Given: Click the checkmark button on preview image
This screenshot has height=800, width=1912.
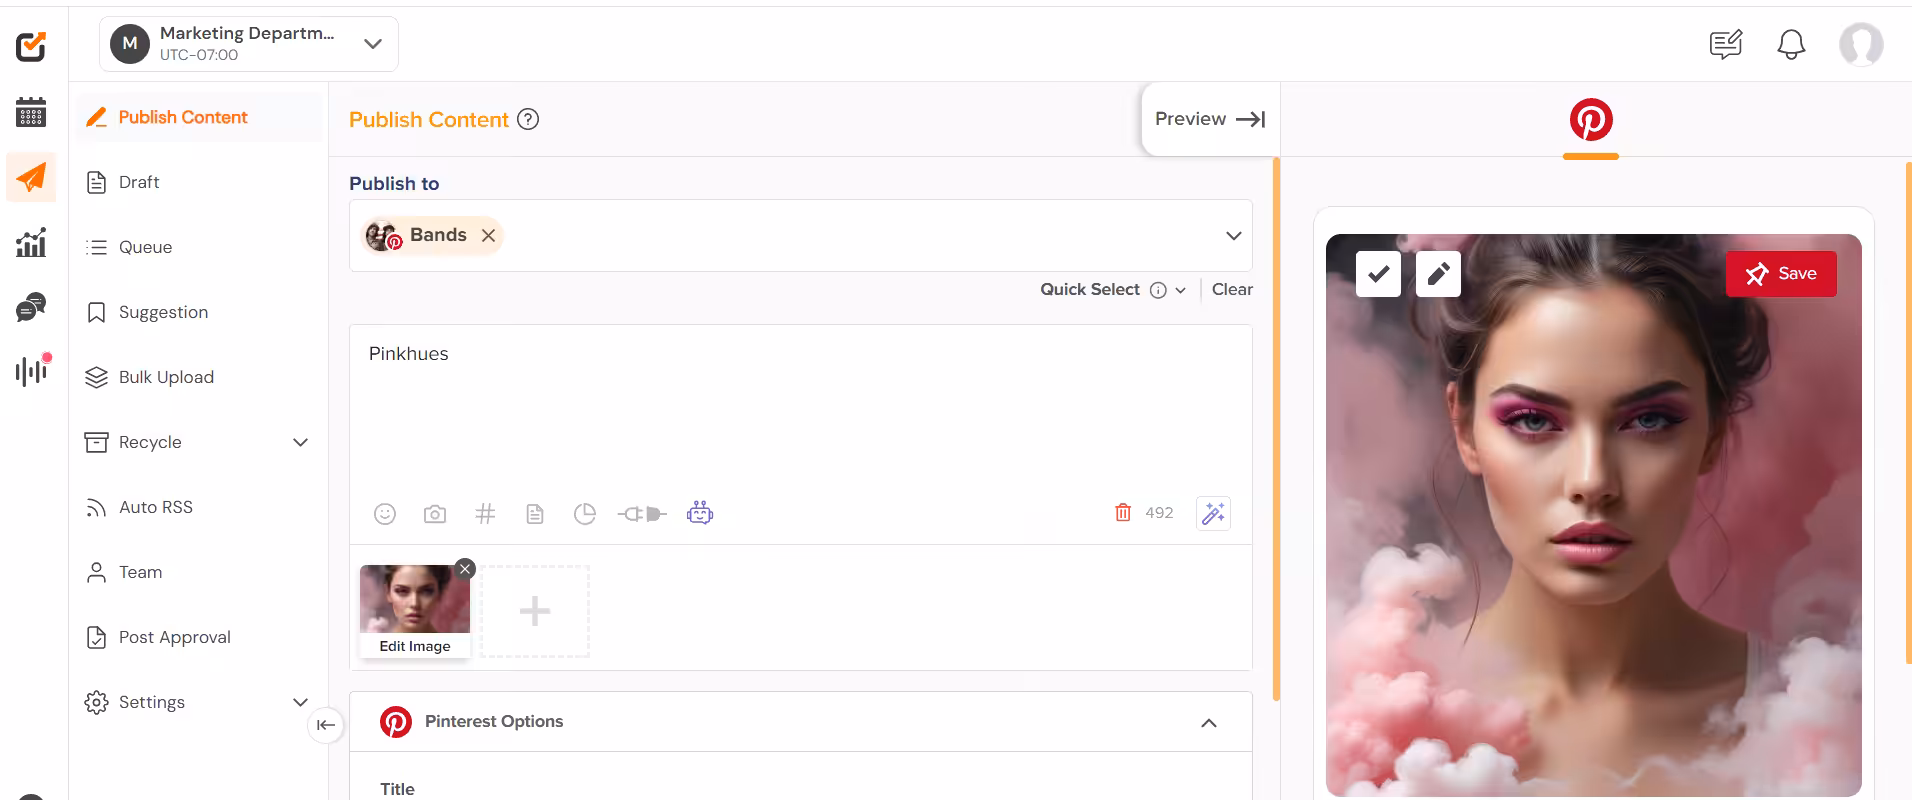Looking at the screenshot, I should click(x=1378, y=274).
